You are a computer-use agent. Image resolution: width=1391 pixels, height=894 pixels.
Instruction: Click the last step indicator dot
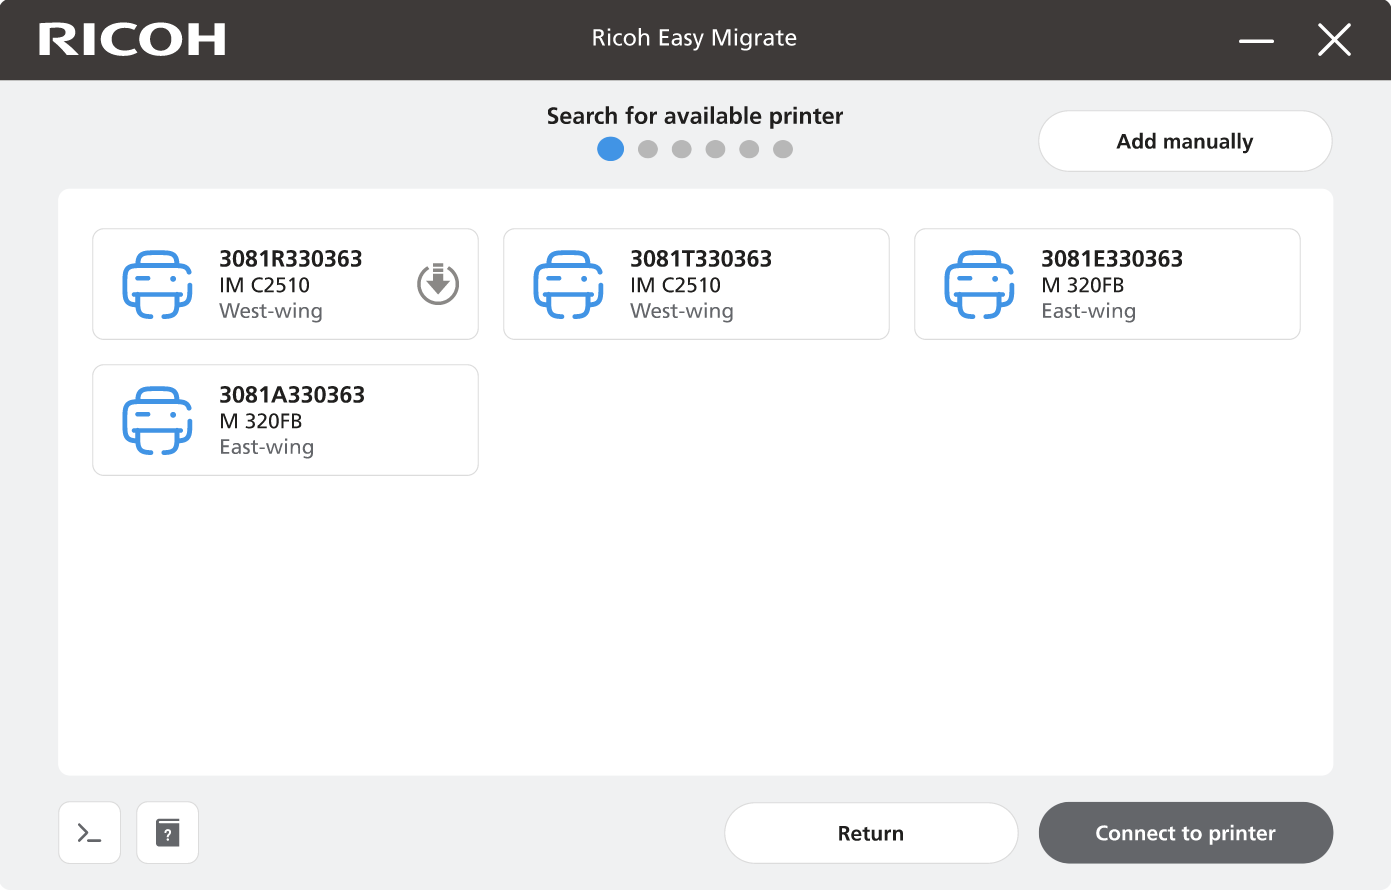(x=783, y=149)
